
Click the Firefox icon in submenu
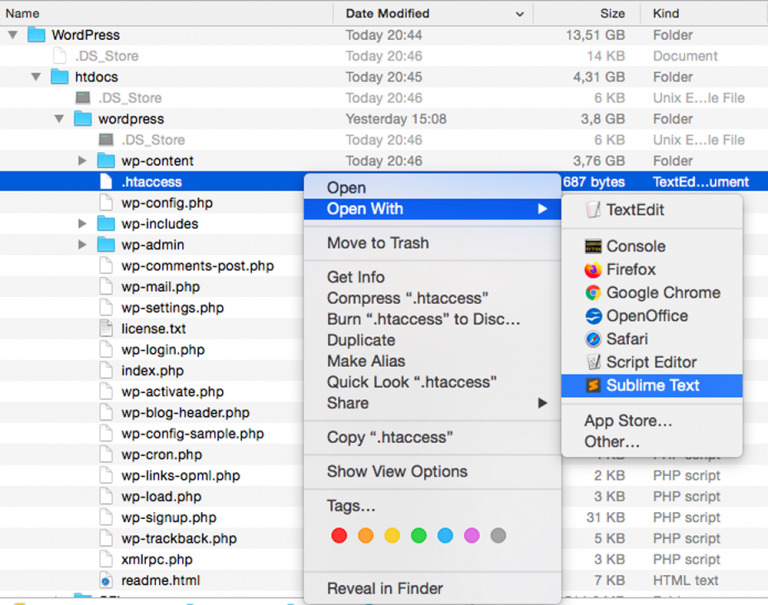[x=593, y=270]
